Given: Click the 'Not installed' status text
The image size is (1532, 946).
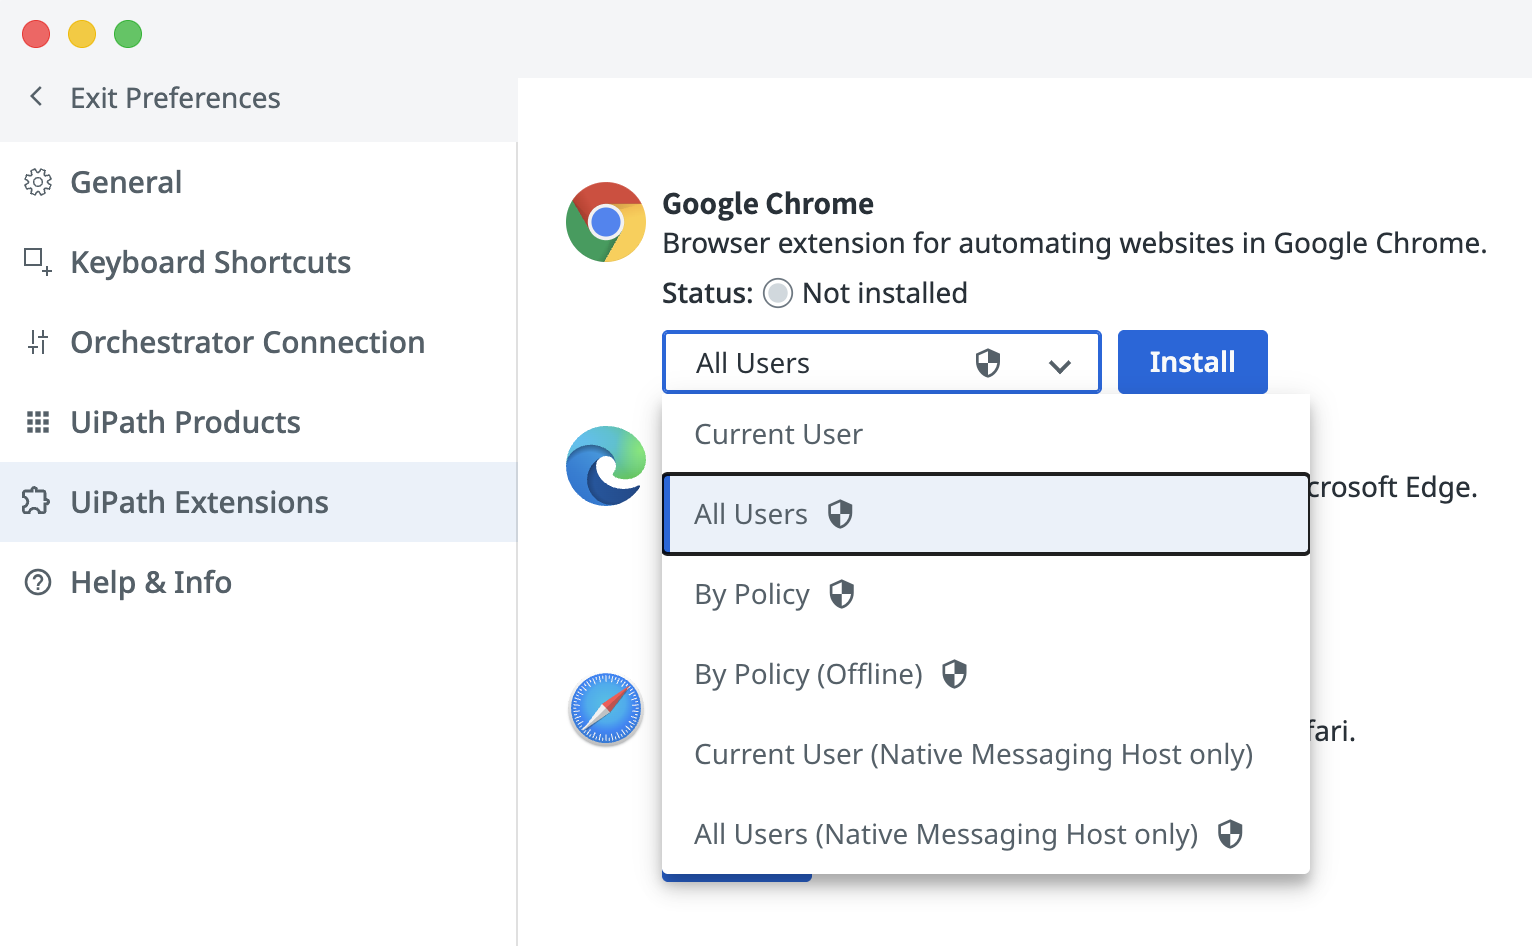Looking at the screenshot, I should pyautogui.click(x=885, y=293).
